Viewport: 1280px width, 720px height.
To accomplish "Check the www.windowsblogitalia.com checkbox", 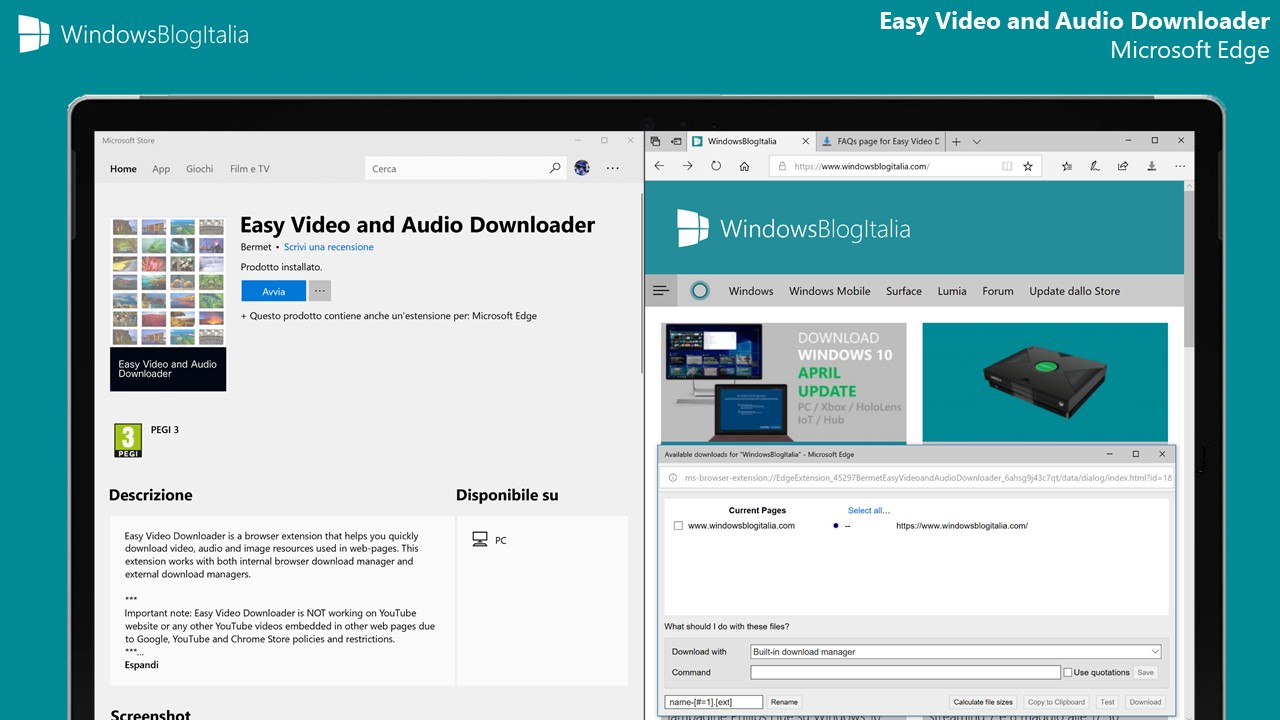I will coord(679,526).
